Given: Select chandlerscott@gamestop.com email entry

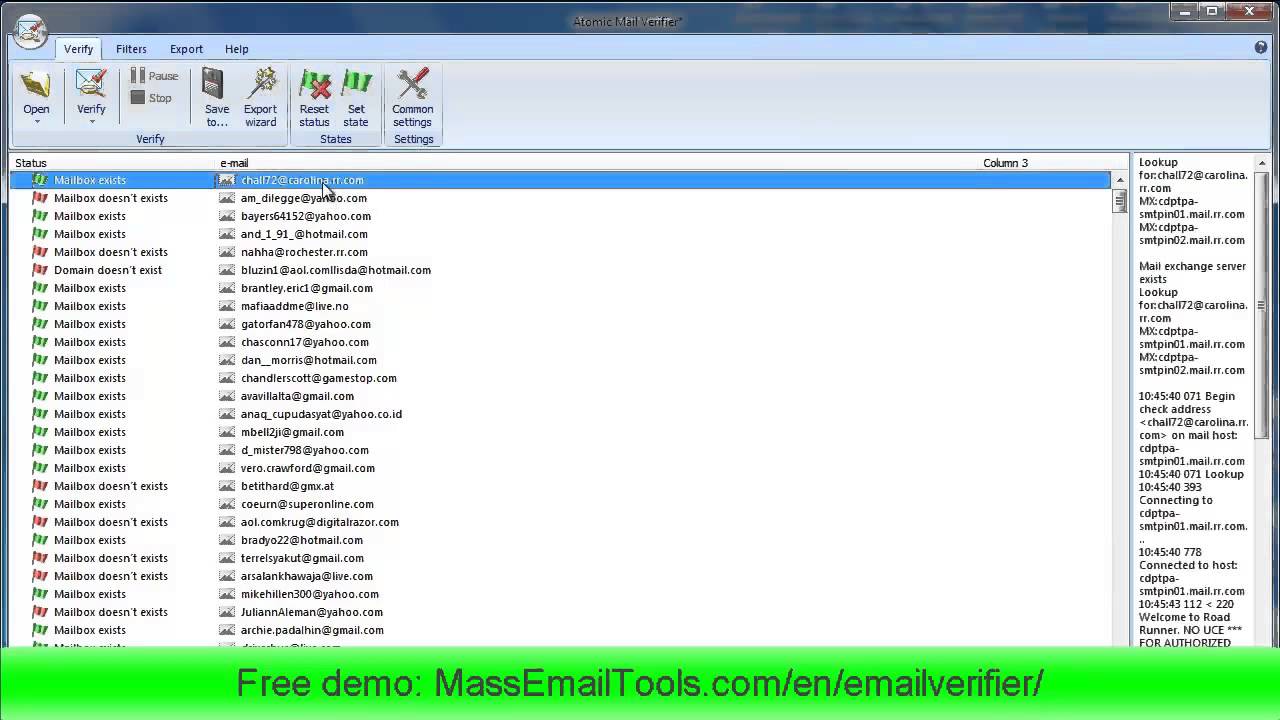Looking at the screenshot, I should (318, 378).
